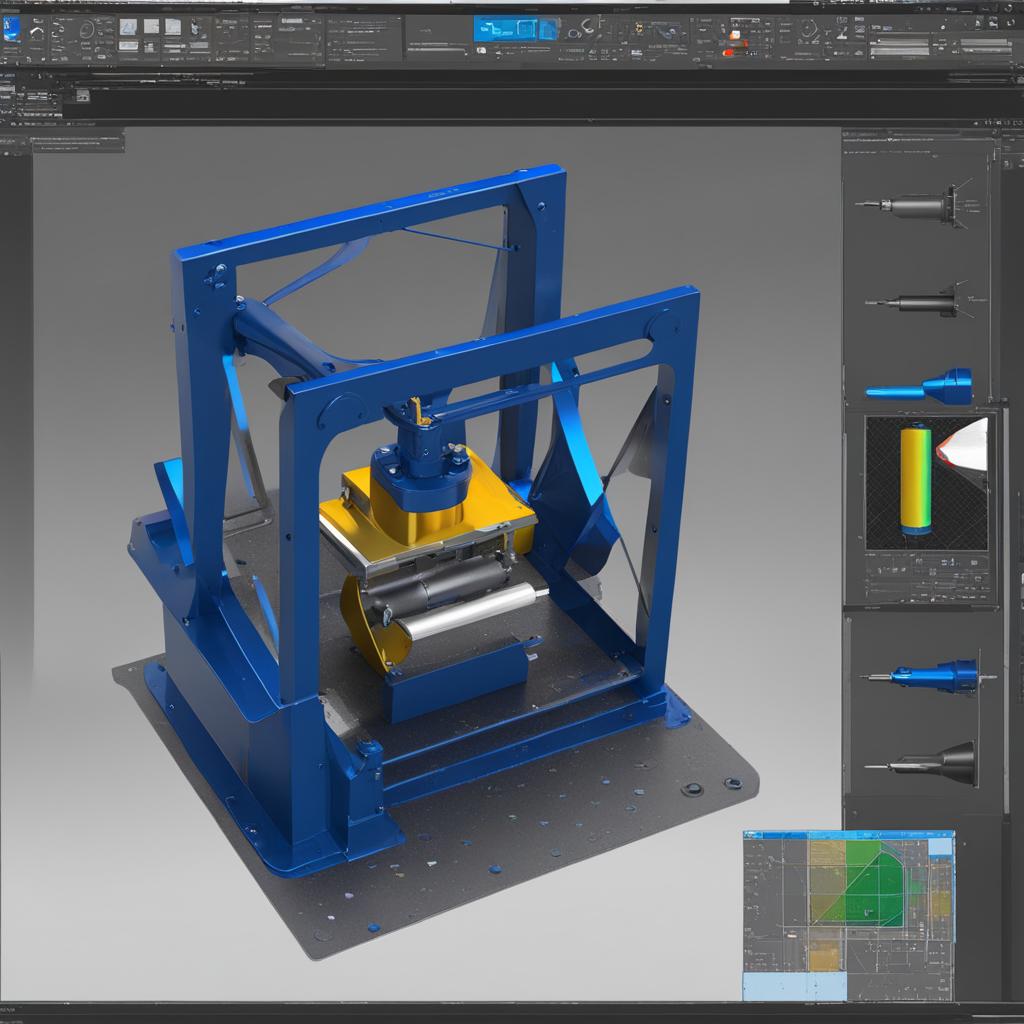Click the yellow gear icon in the ribbon
Image resolution: width=1024 pixels, height=1024 pixels.
point(639,28)
